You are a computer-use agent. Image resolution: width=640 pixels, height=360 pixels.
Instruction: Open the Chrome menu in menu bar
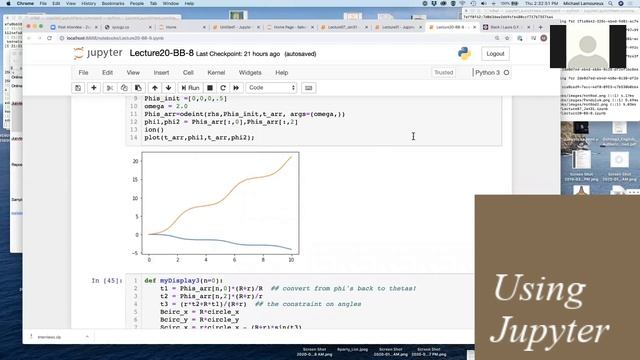click(25, 3)
